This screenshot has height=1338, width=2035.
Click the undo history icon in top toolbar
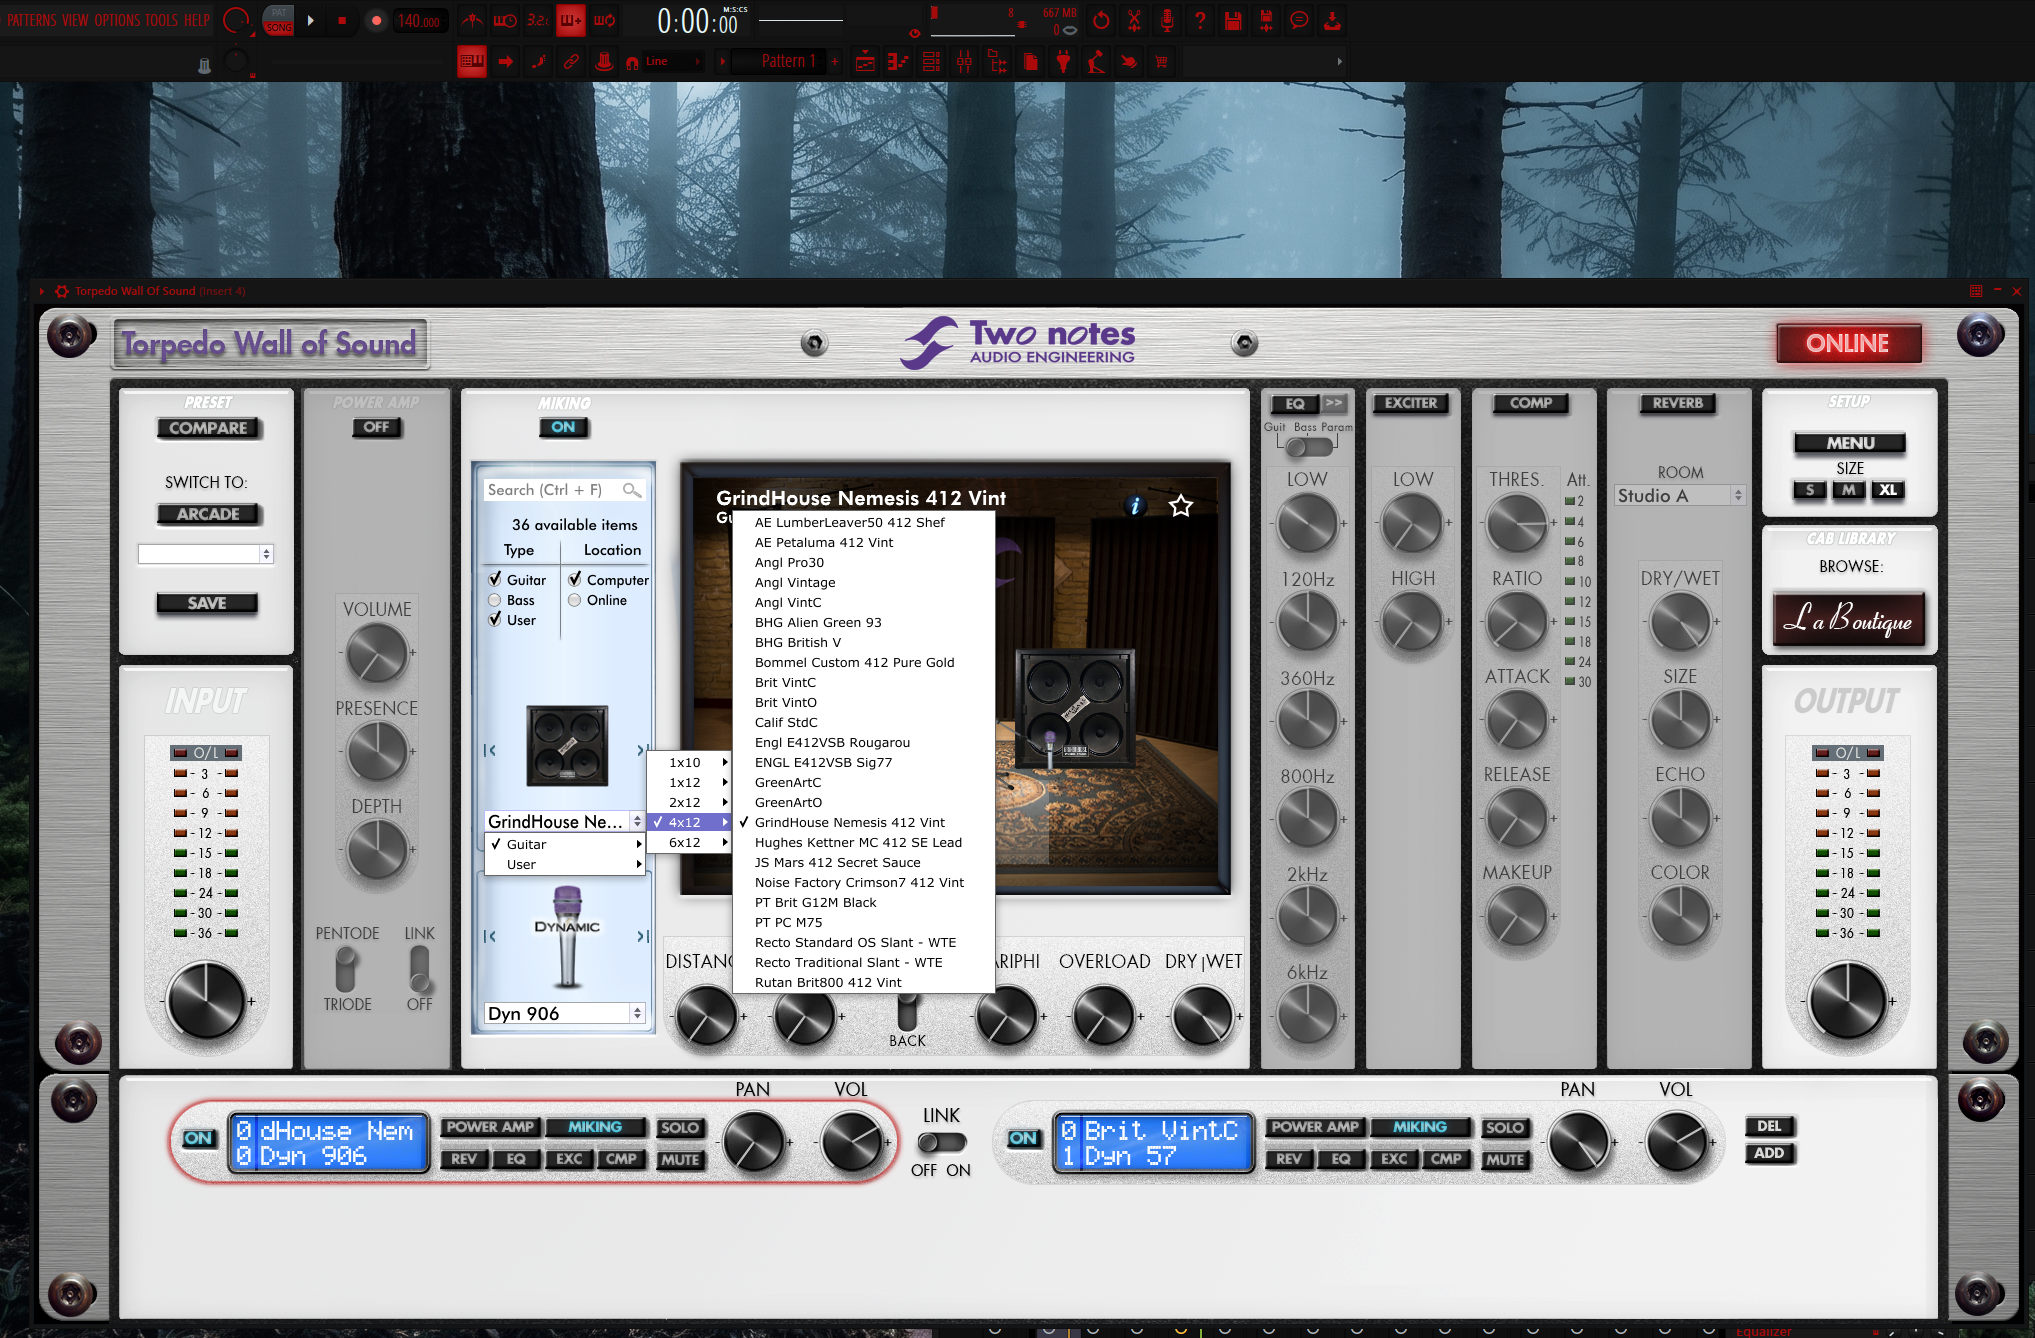coord(1101,20)
